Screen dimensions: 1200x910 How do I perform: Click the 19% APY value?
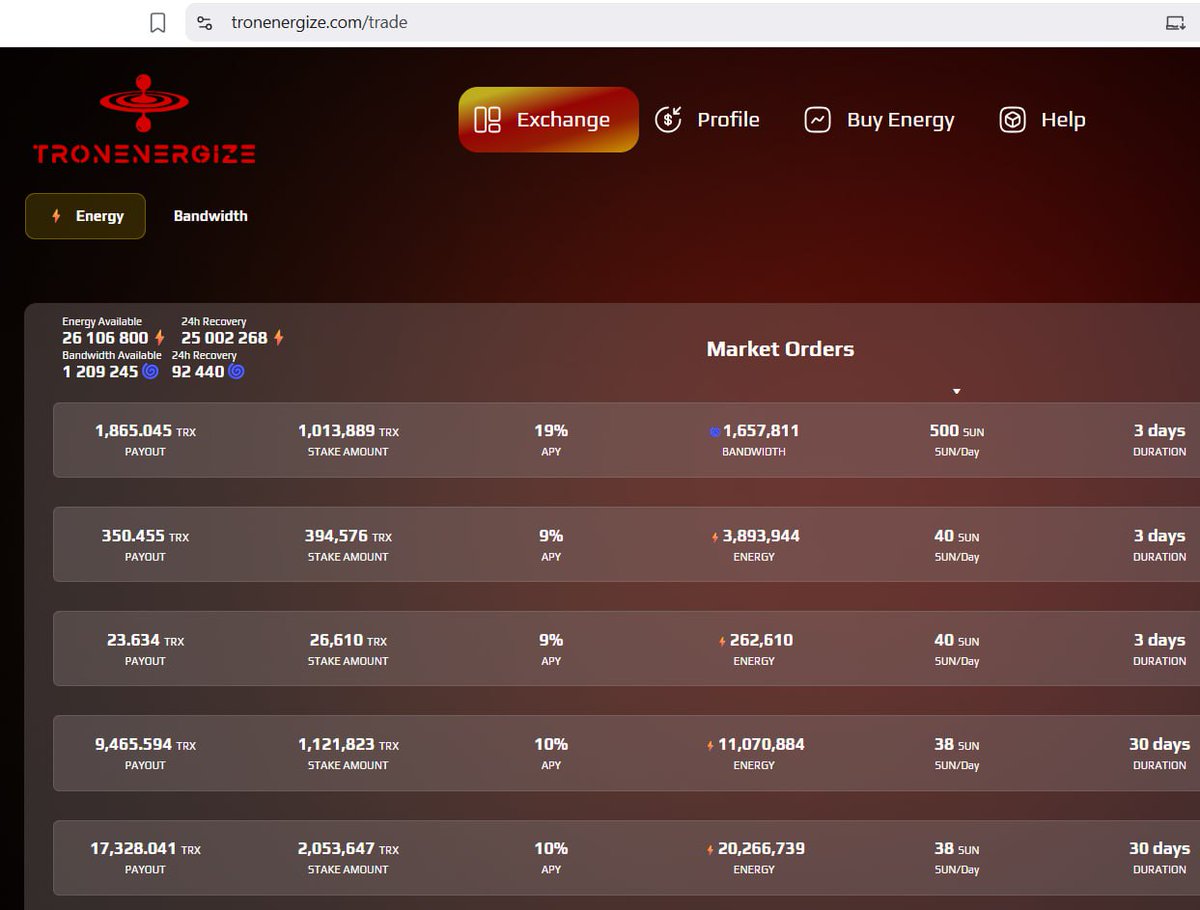point(551,431)
